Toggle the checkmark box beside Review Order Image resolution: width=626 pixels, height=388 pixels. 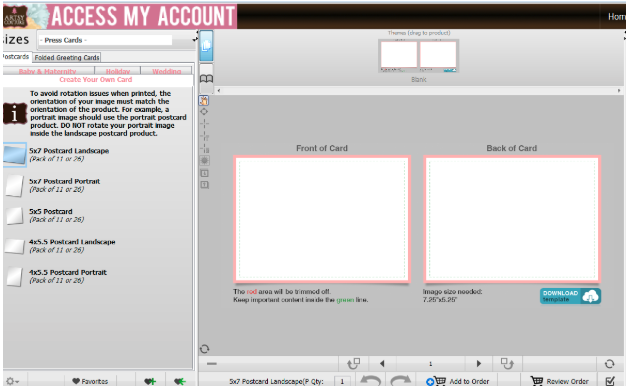click(610, 381)
